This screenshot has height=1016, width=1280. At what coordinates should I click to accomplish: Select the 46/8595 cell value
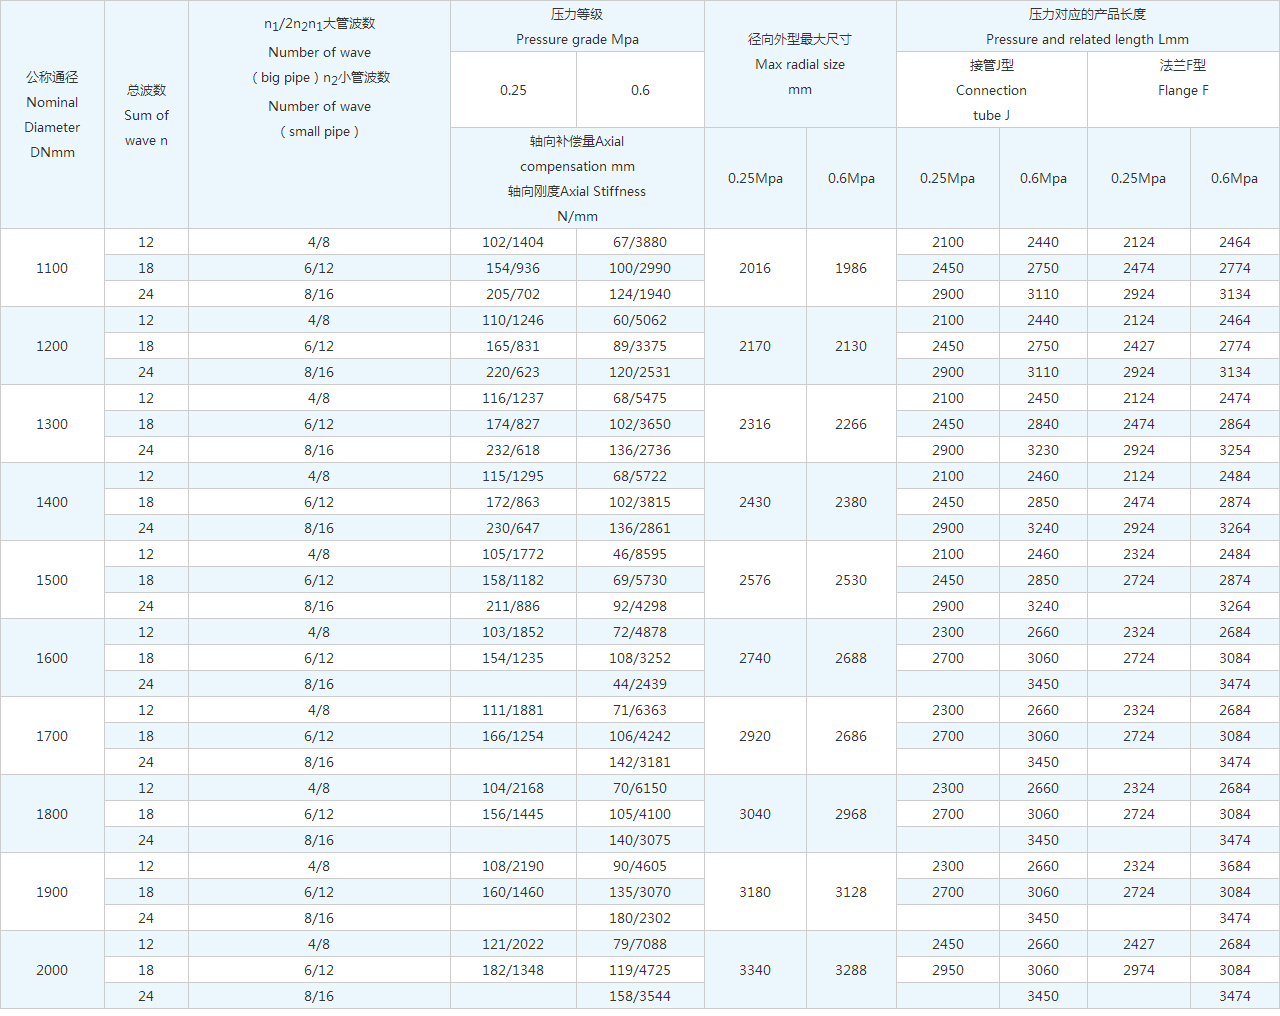coord(640,554)
